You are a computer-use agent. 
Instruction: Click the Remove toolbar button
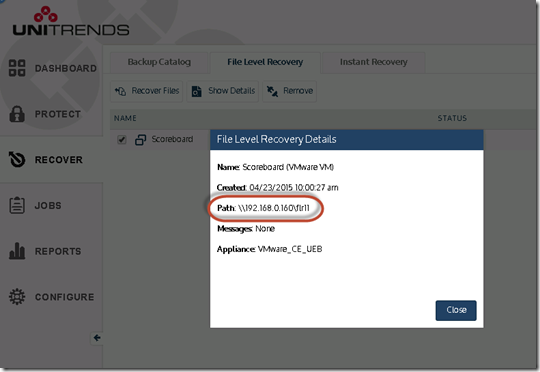click(x=290, y=91)
